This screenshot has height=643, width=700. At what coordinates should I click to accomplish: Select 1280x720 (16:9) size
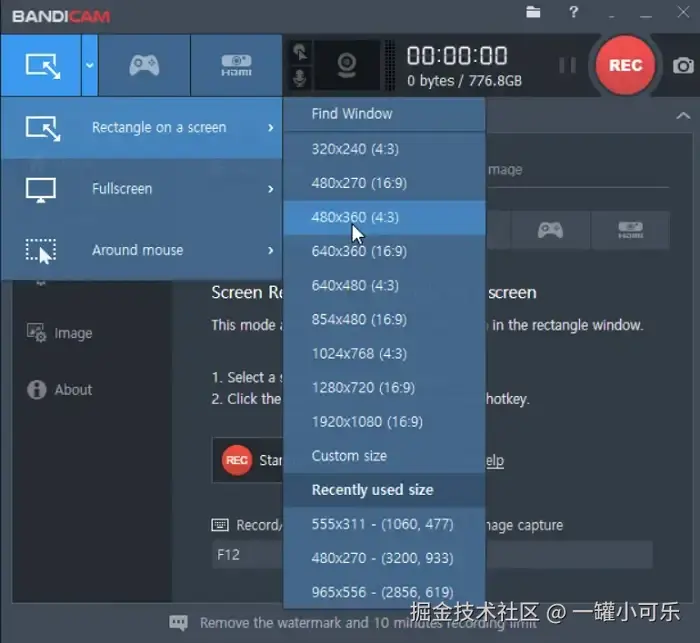point(384,388)
